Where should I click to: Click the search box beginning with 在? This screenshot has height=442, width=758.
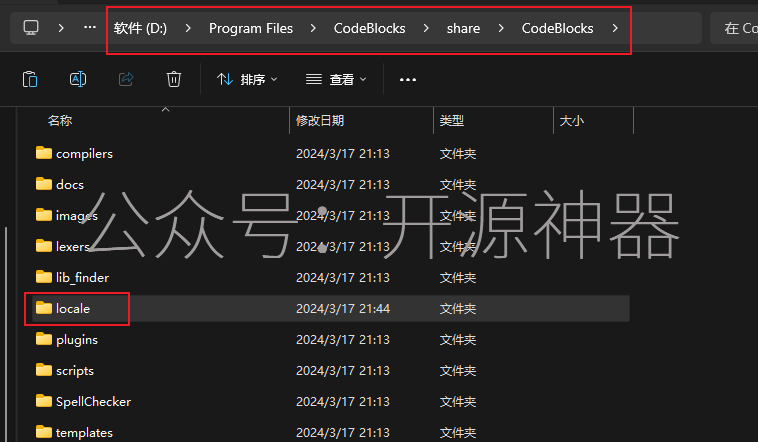tap(734, 29)
